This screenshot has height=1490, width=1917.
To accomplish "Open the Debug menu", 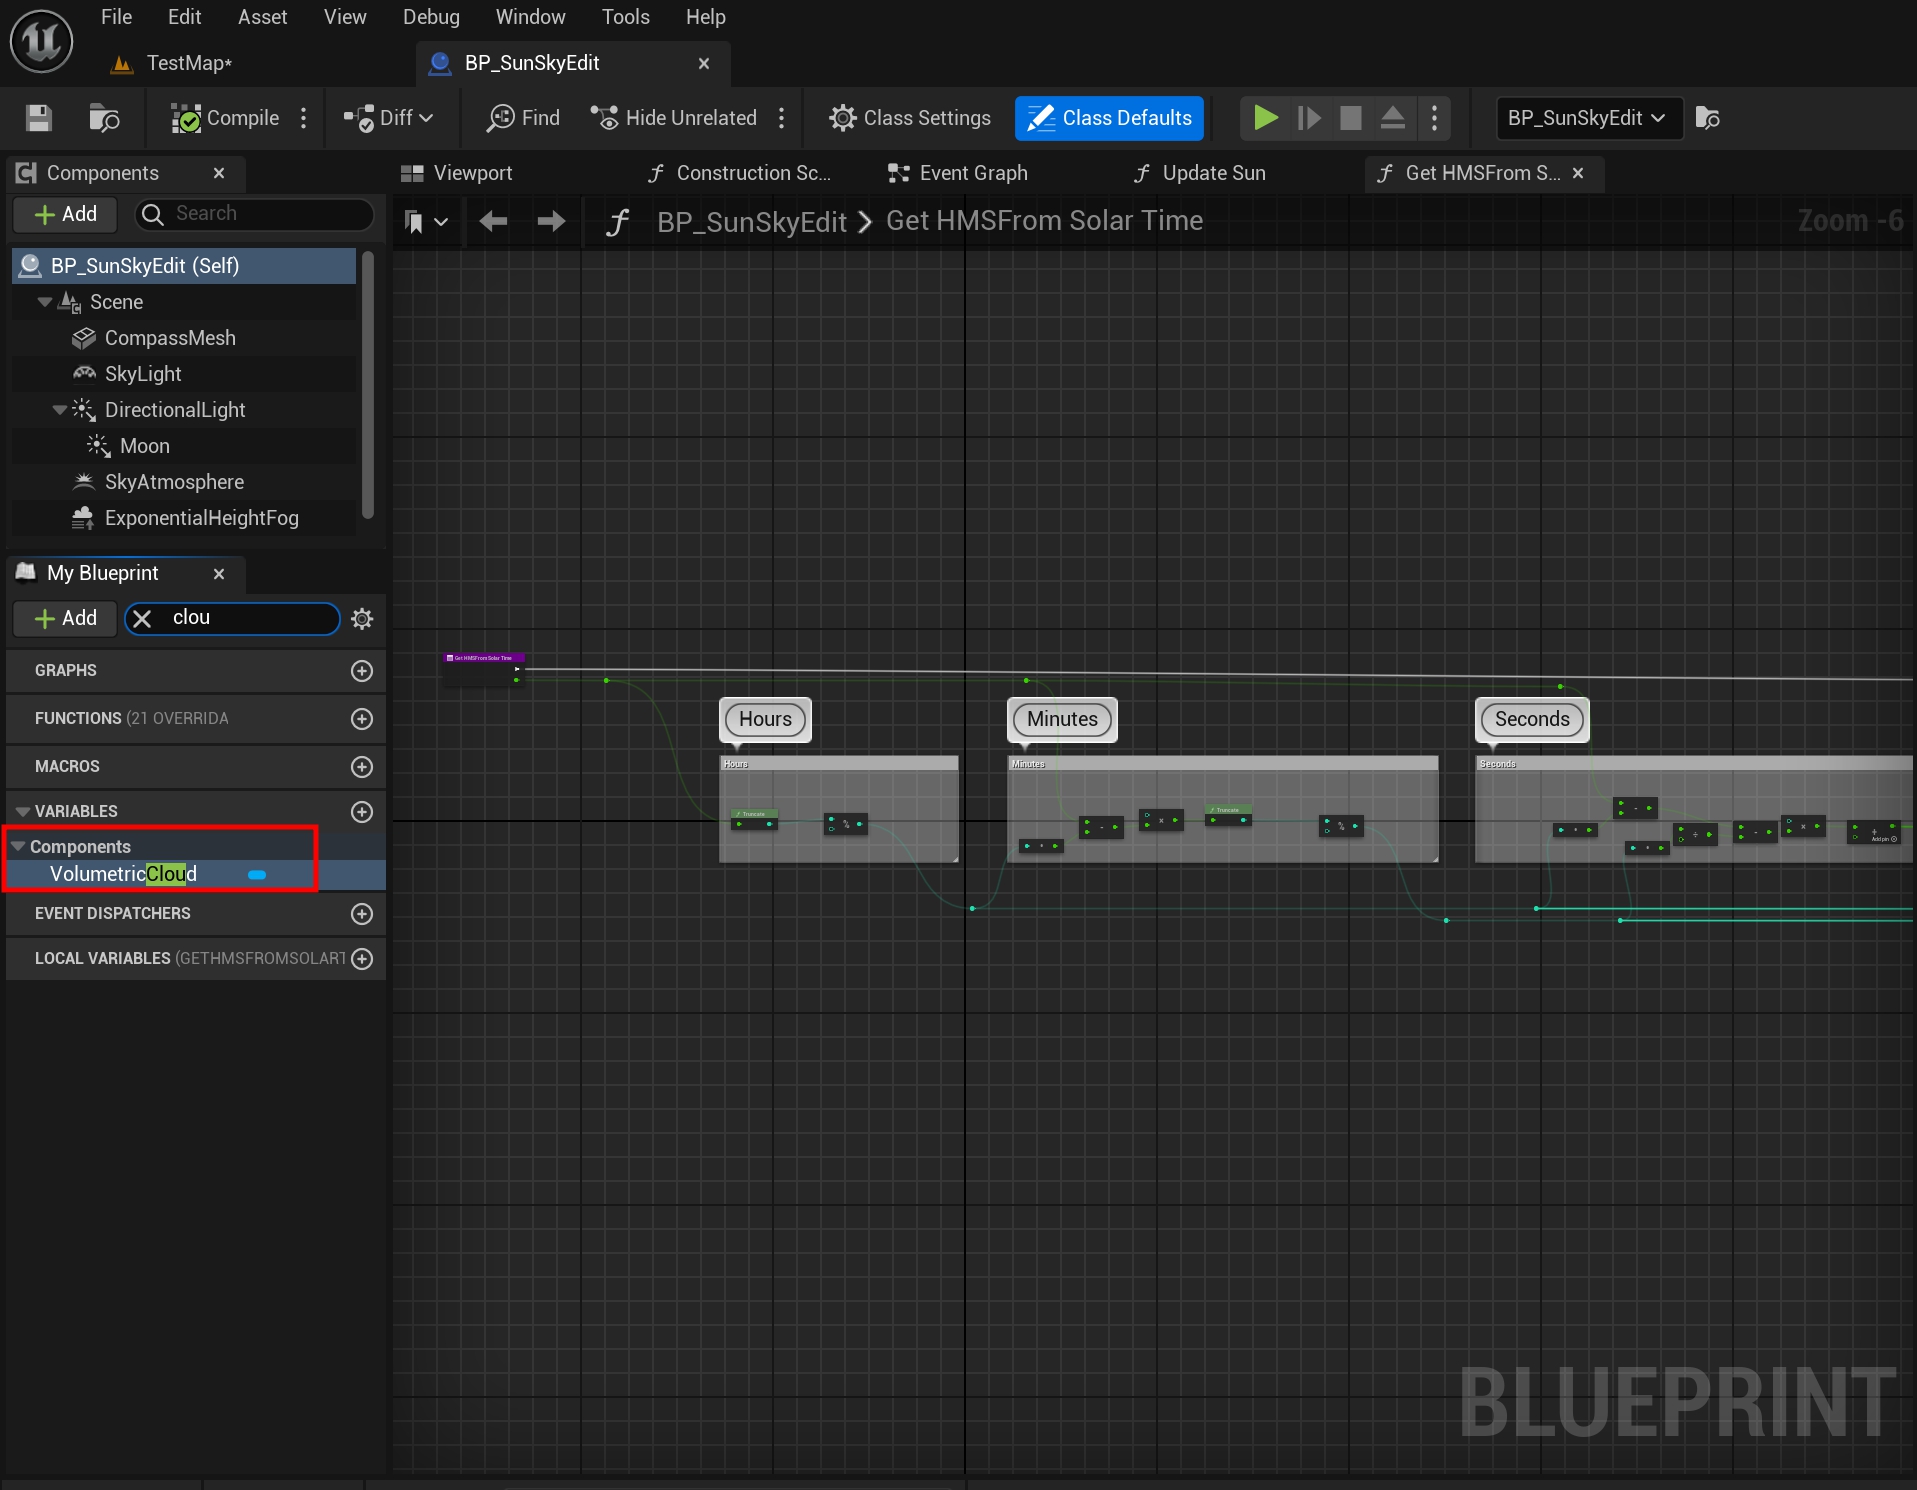I will pyautogui.click(x=431, y=17).
